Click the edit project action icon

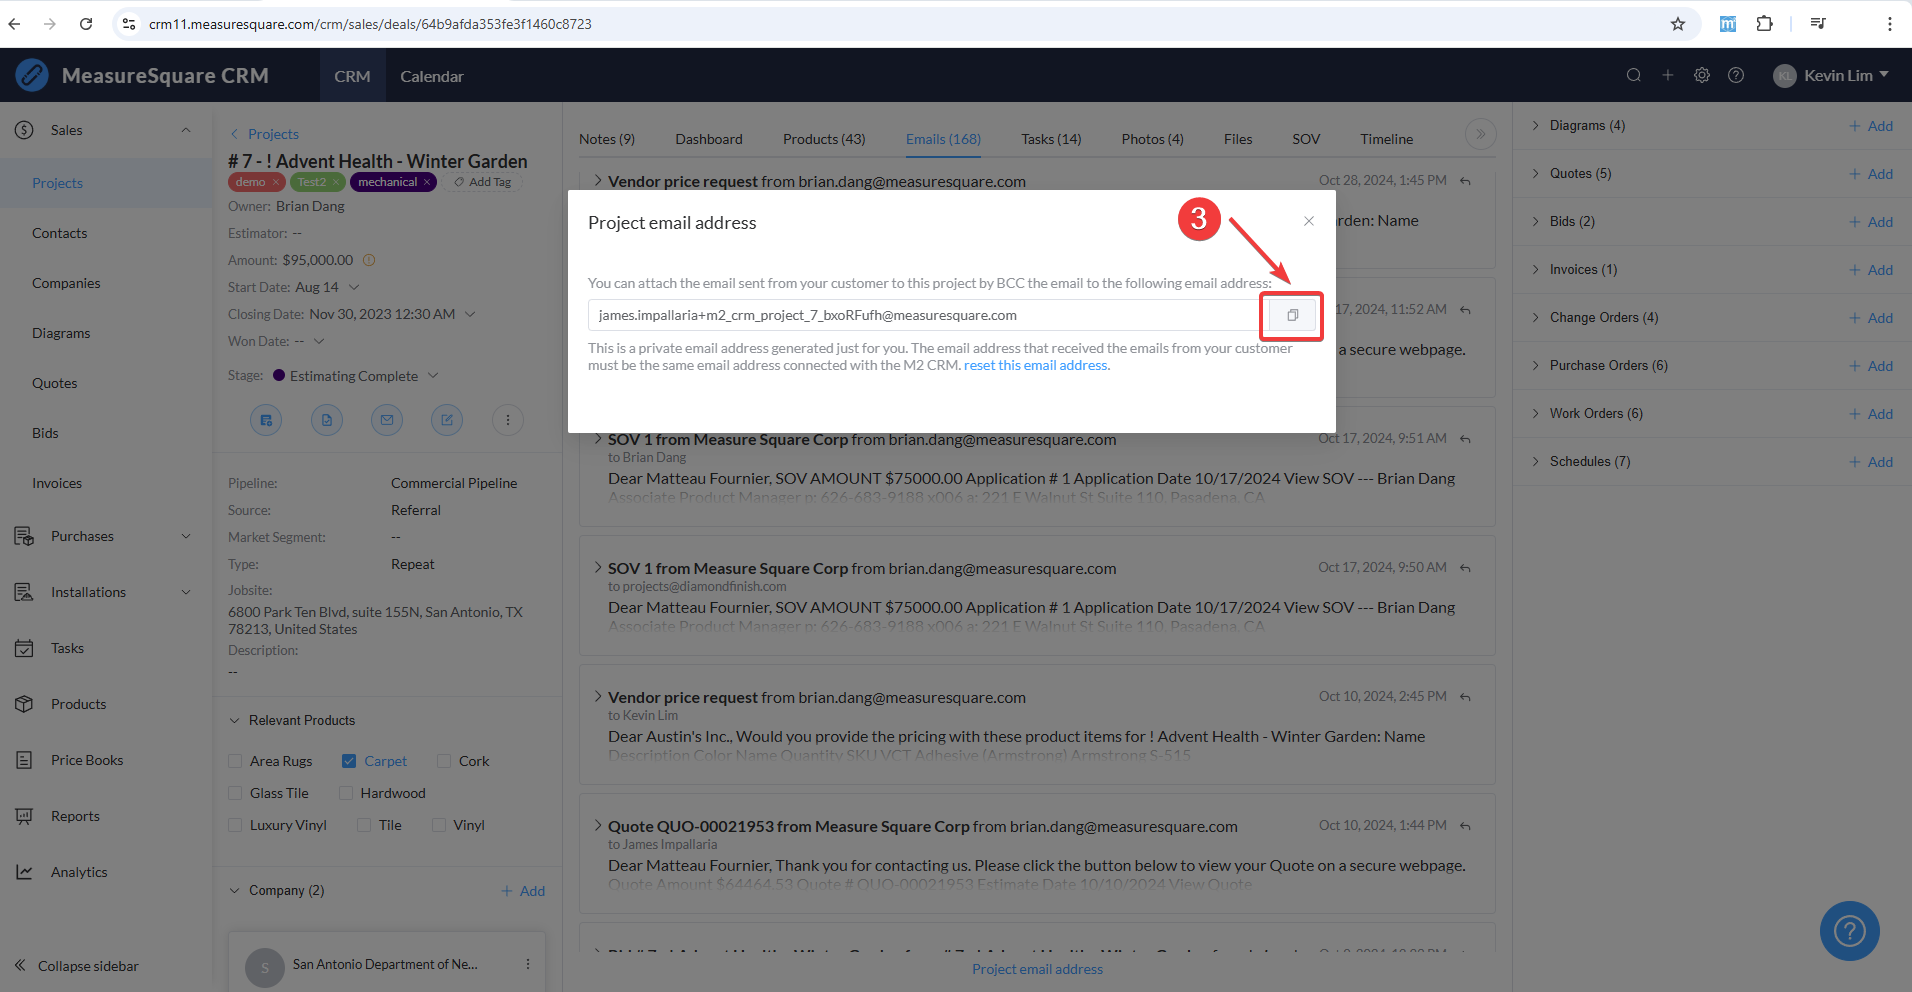[x=447, y=420]
